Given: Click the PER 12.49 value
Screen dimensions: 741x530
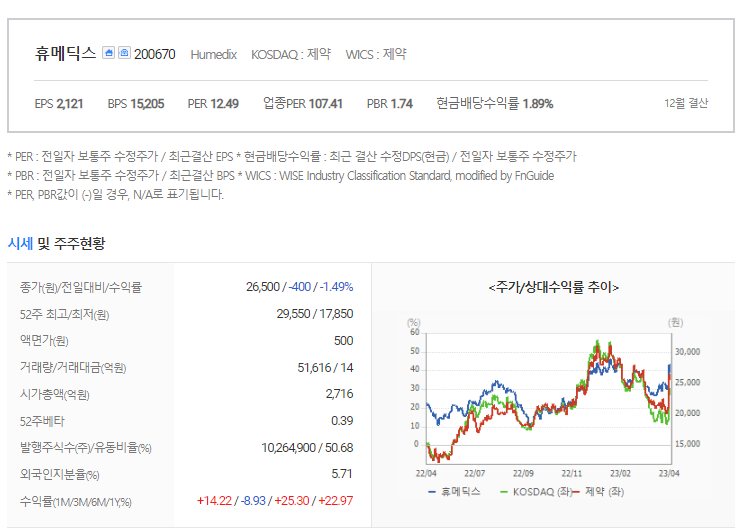Looking at the screenshot, I should (x=213, y=103).
